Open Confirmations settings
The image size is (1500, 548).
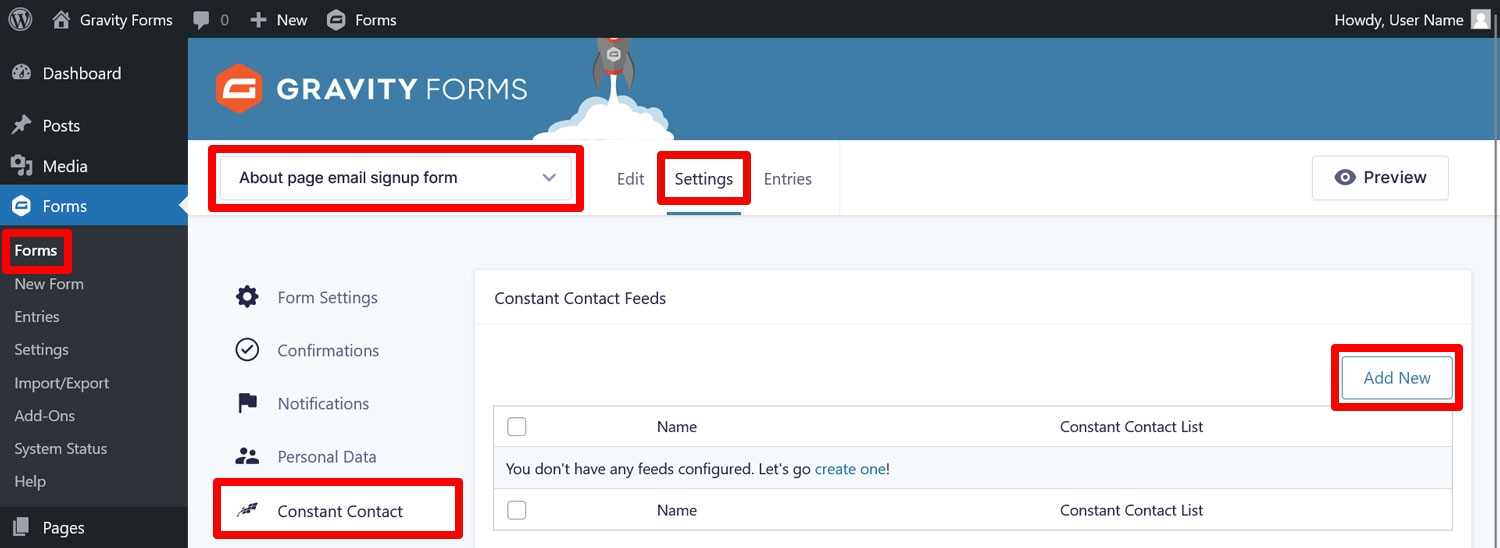click(x=328, y=350)
